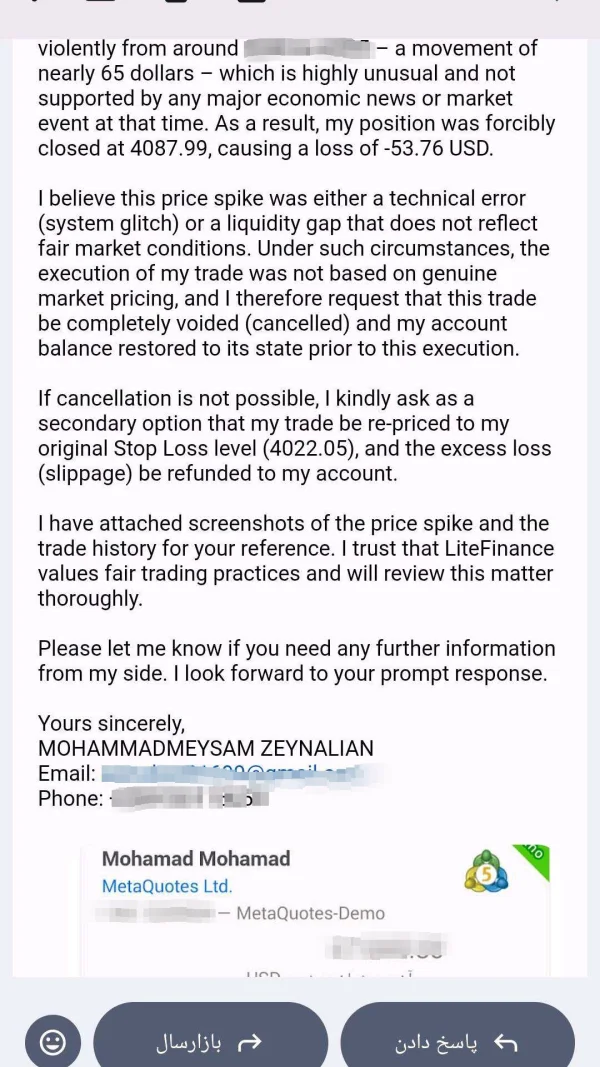This screenshot has width=600, height=1067.
Task: Tap the reply arrow icon
Action: tap(505, 1042)
